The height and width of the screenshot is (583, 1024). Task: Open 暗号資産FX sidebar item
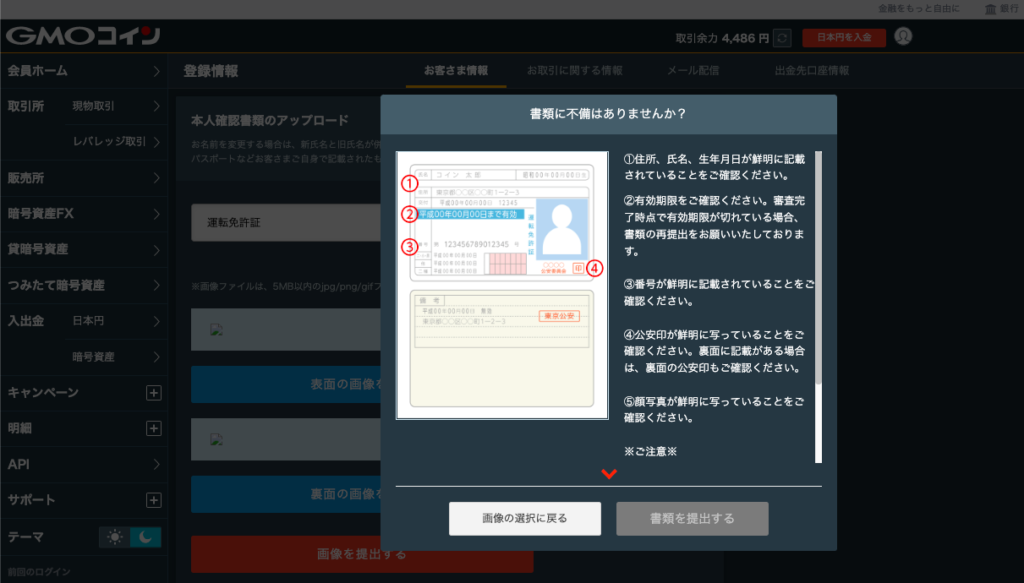[84, 213]
